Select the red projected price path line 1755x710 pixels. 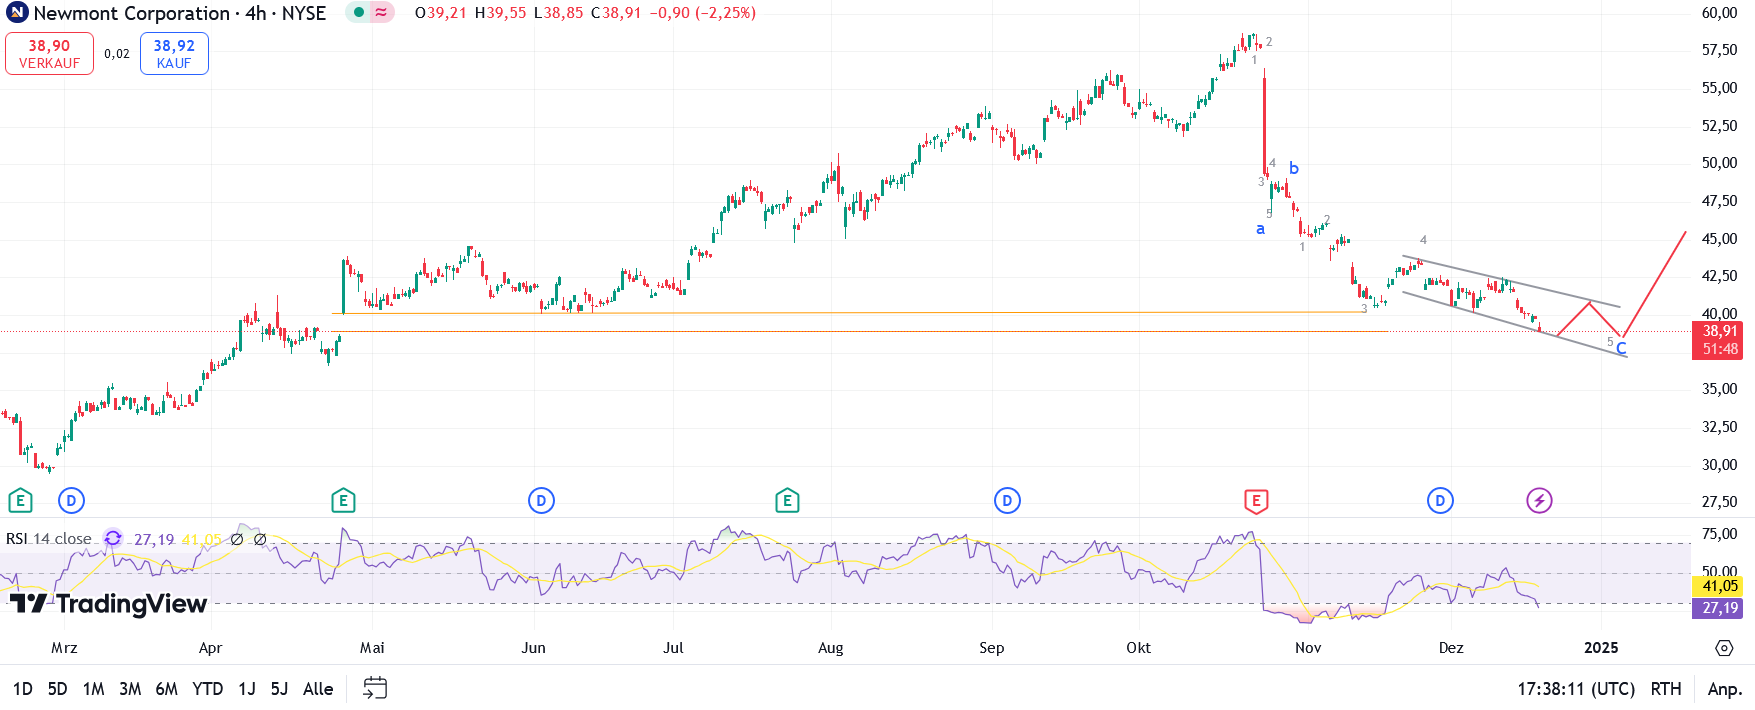1653,284
